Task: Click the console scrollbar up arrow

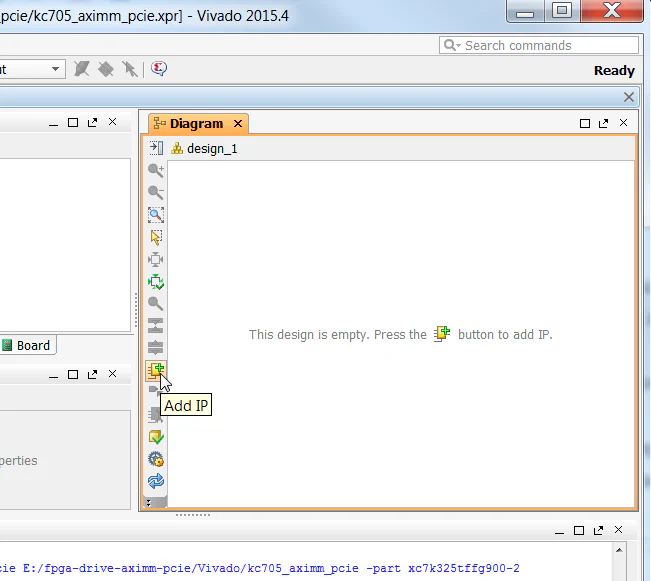Action: 619,550
